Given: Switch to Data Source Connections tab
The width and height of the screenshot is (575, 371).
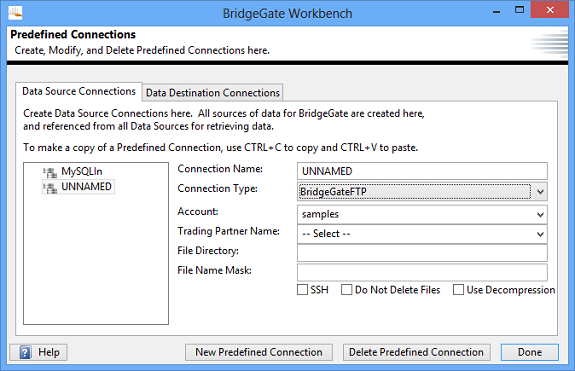Looking at the screenshot, I should pyautogui.click(x=79, y=91).
